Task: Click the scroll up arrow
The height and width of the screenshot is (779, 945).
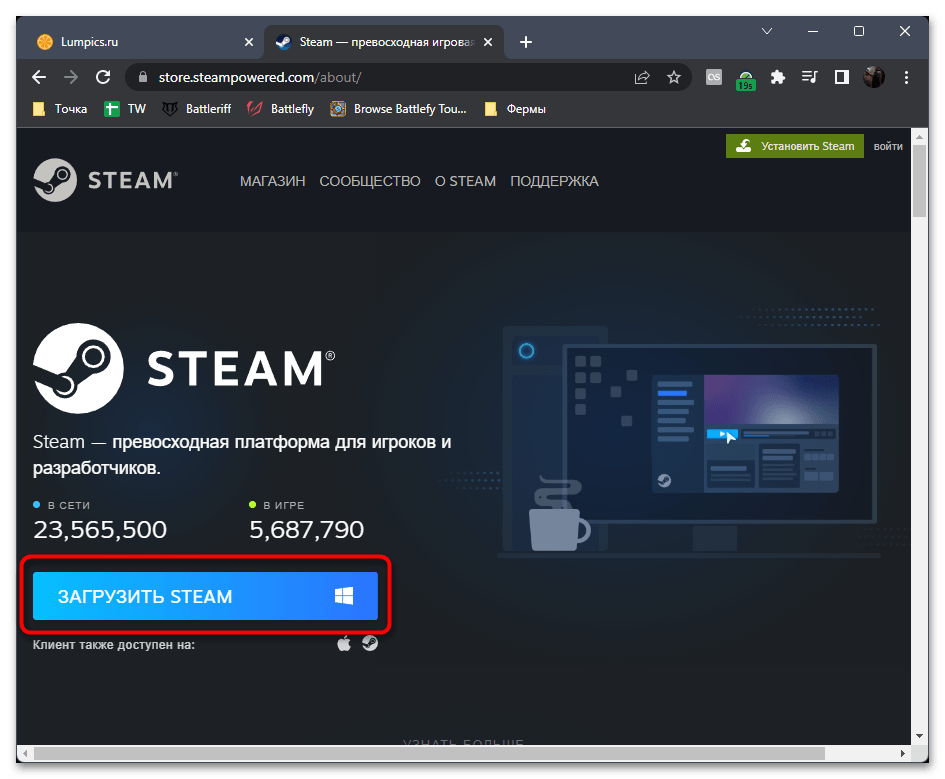Action: 919,137
